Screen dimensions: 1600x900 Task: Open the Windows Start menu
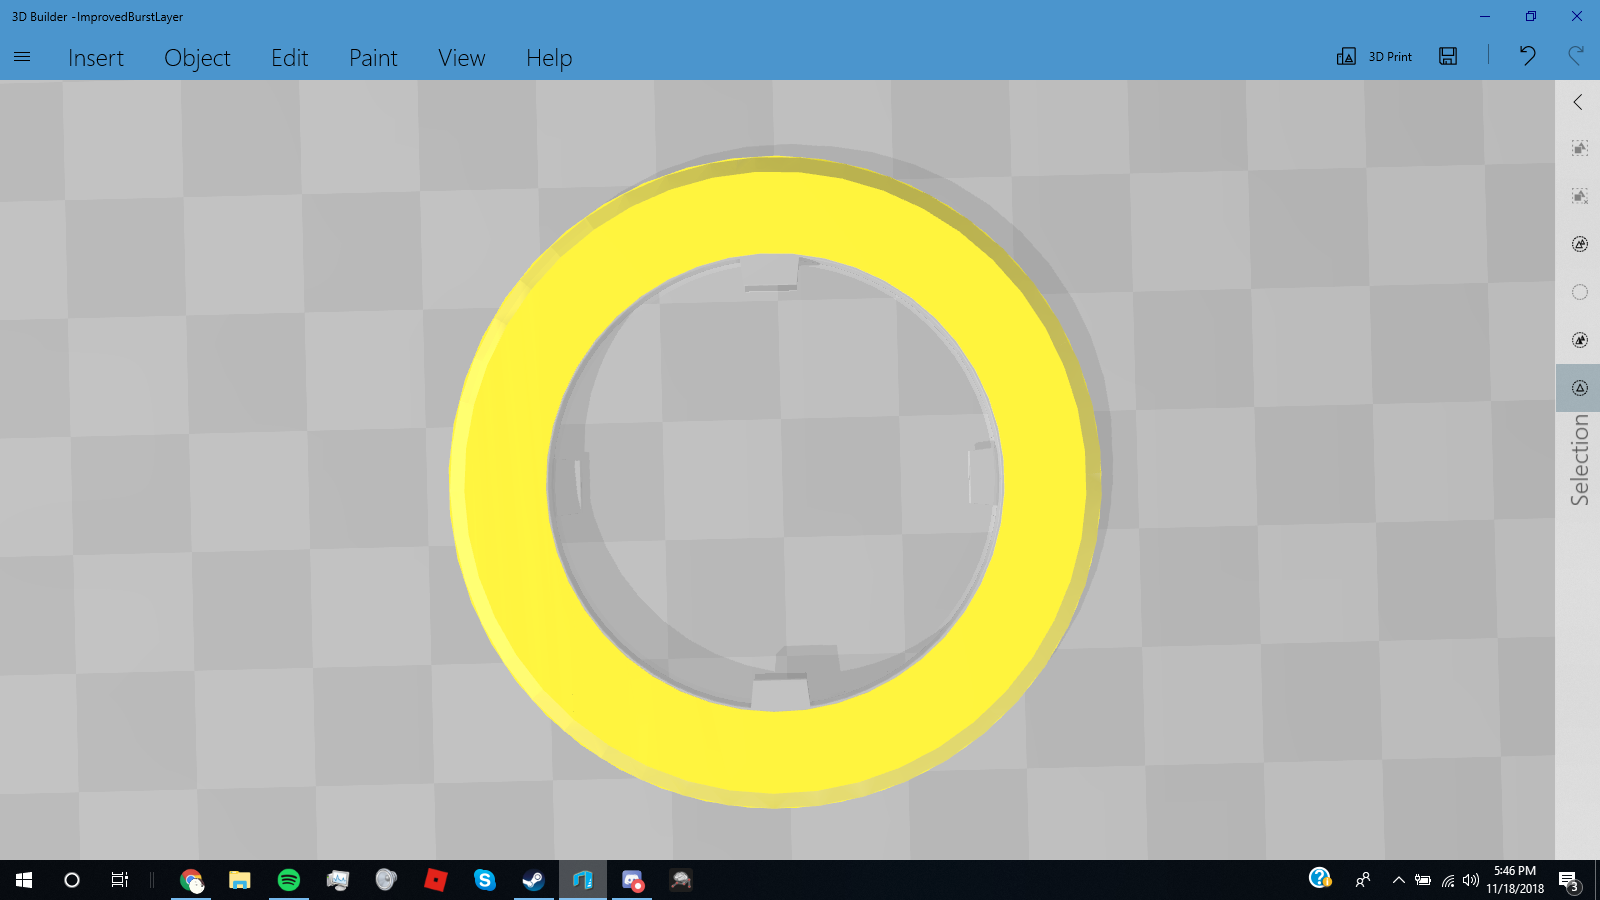(24, 880)
